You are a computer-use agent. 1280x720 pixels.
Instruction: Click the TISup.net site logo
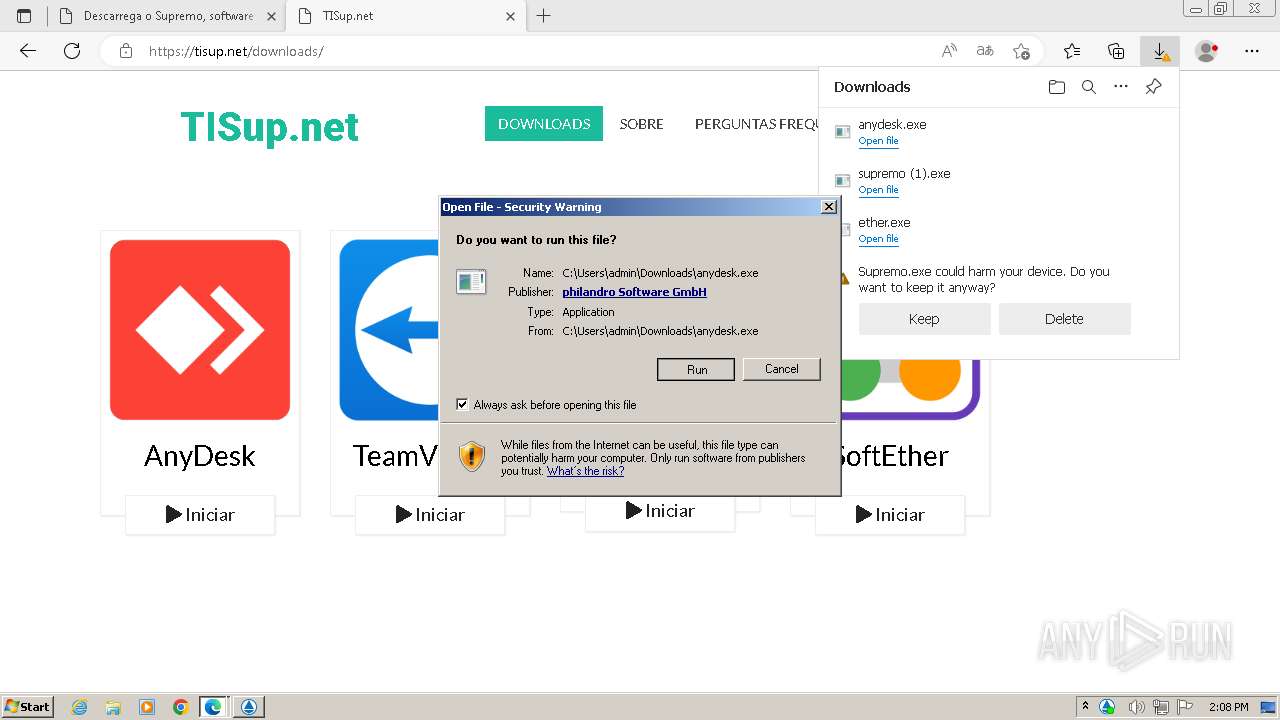click(x=269, y=127)
